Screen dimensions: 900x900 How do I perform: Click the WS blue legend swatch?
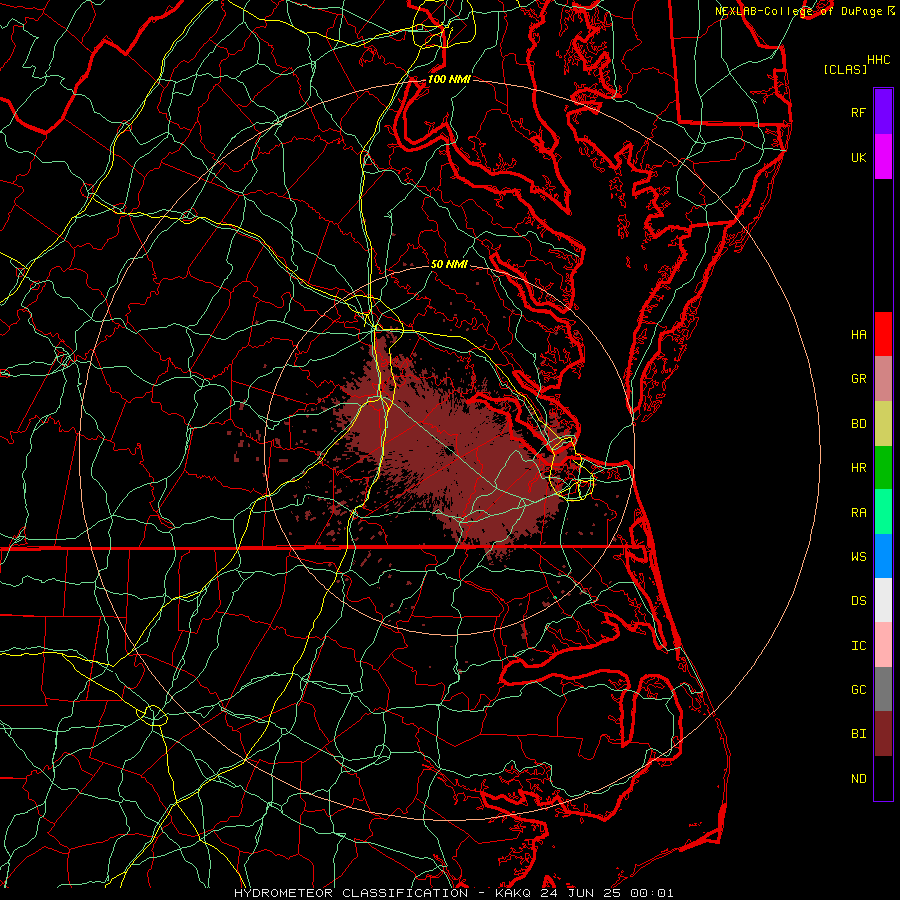point(883,556)
